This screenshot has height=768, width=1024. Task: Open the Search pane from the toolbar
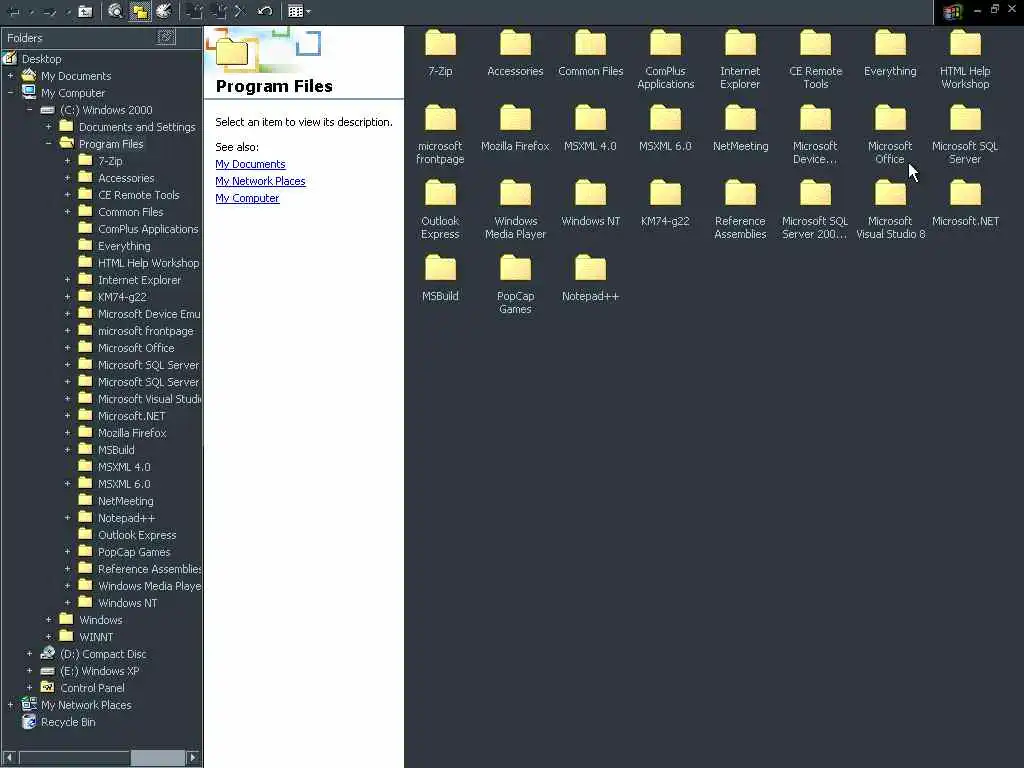[x=116, y=11]
